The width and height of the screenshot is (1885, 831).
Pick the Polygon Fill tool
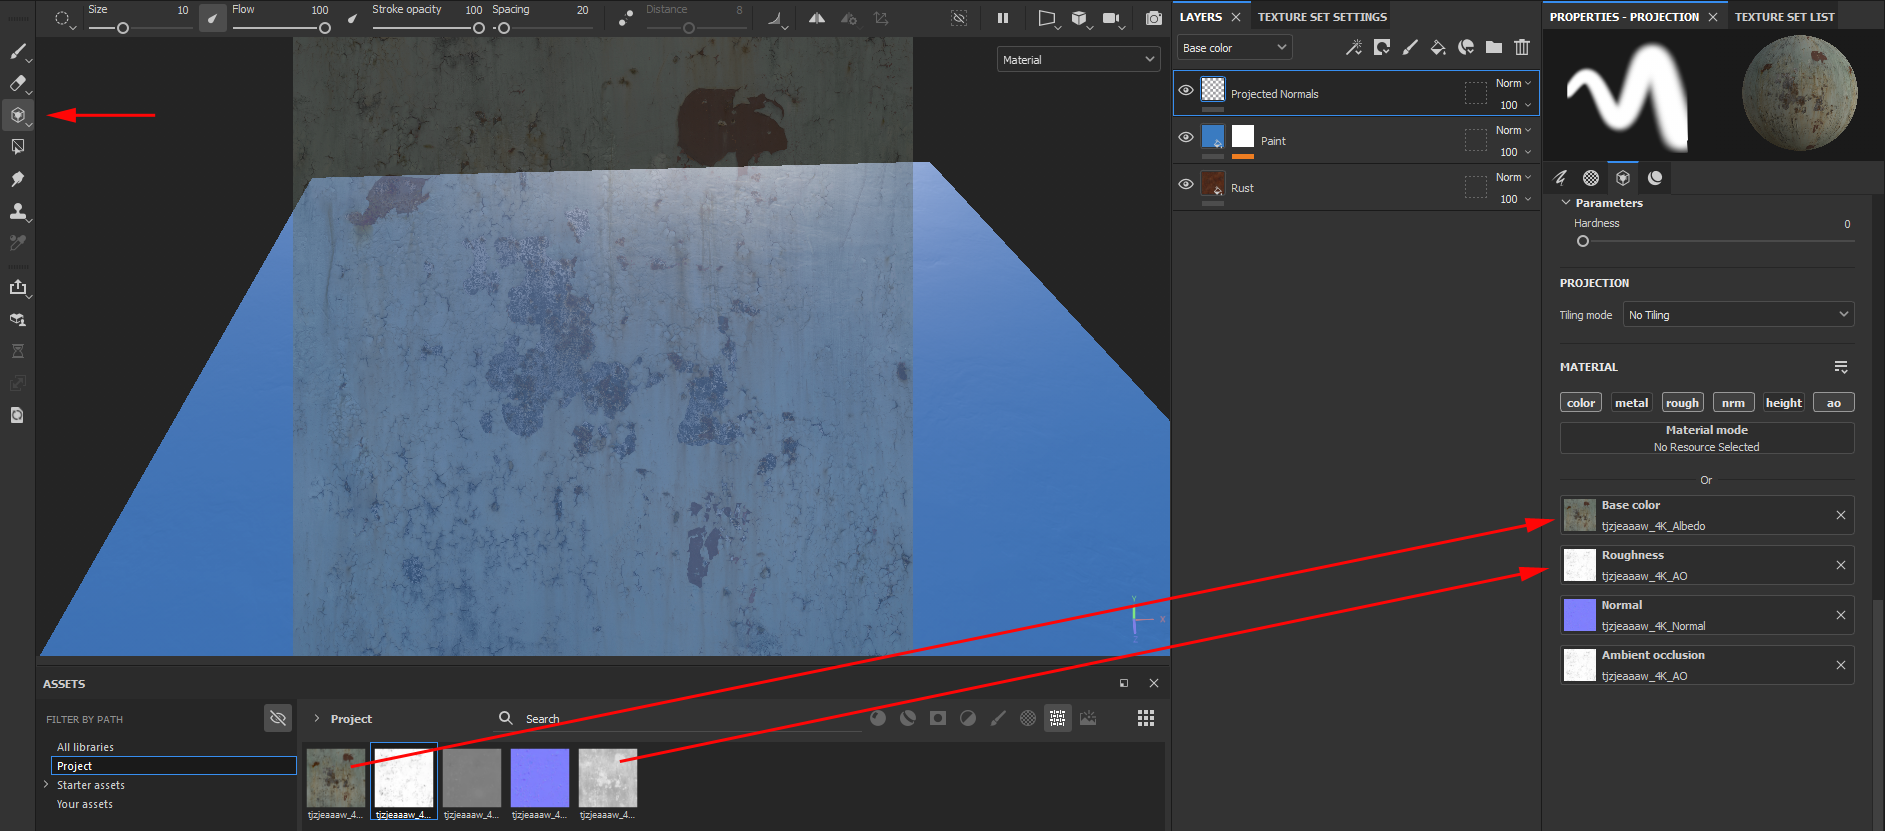point(18,147)
